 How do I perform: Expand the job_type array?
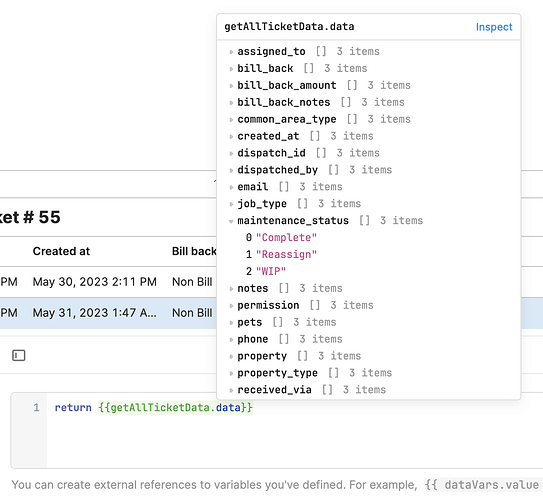(x=231, y=204)
